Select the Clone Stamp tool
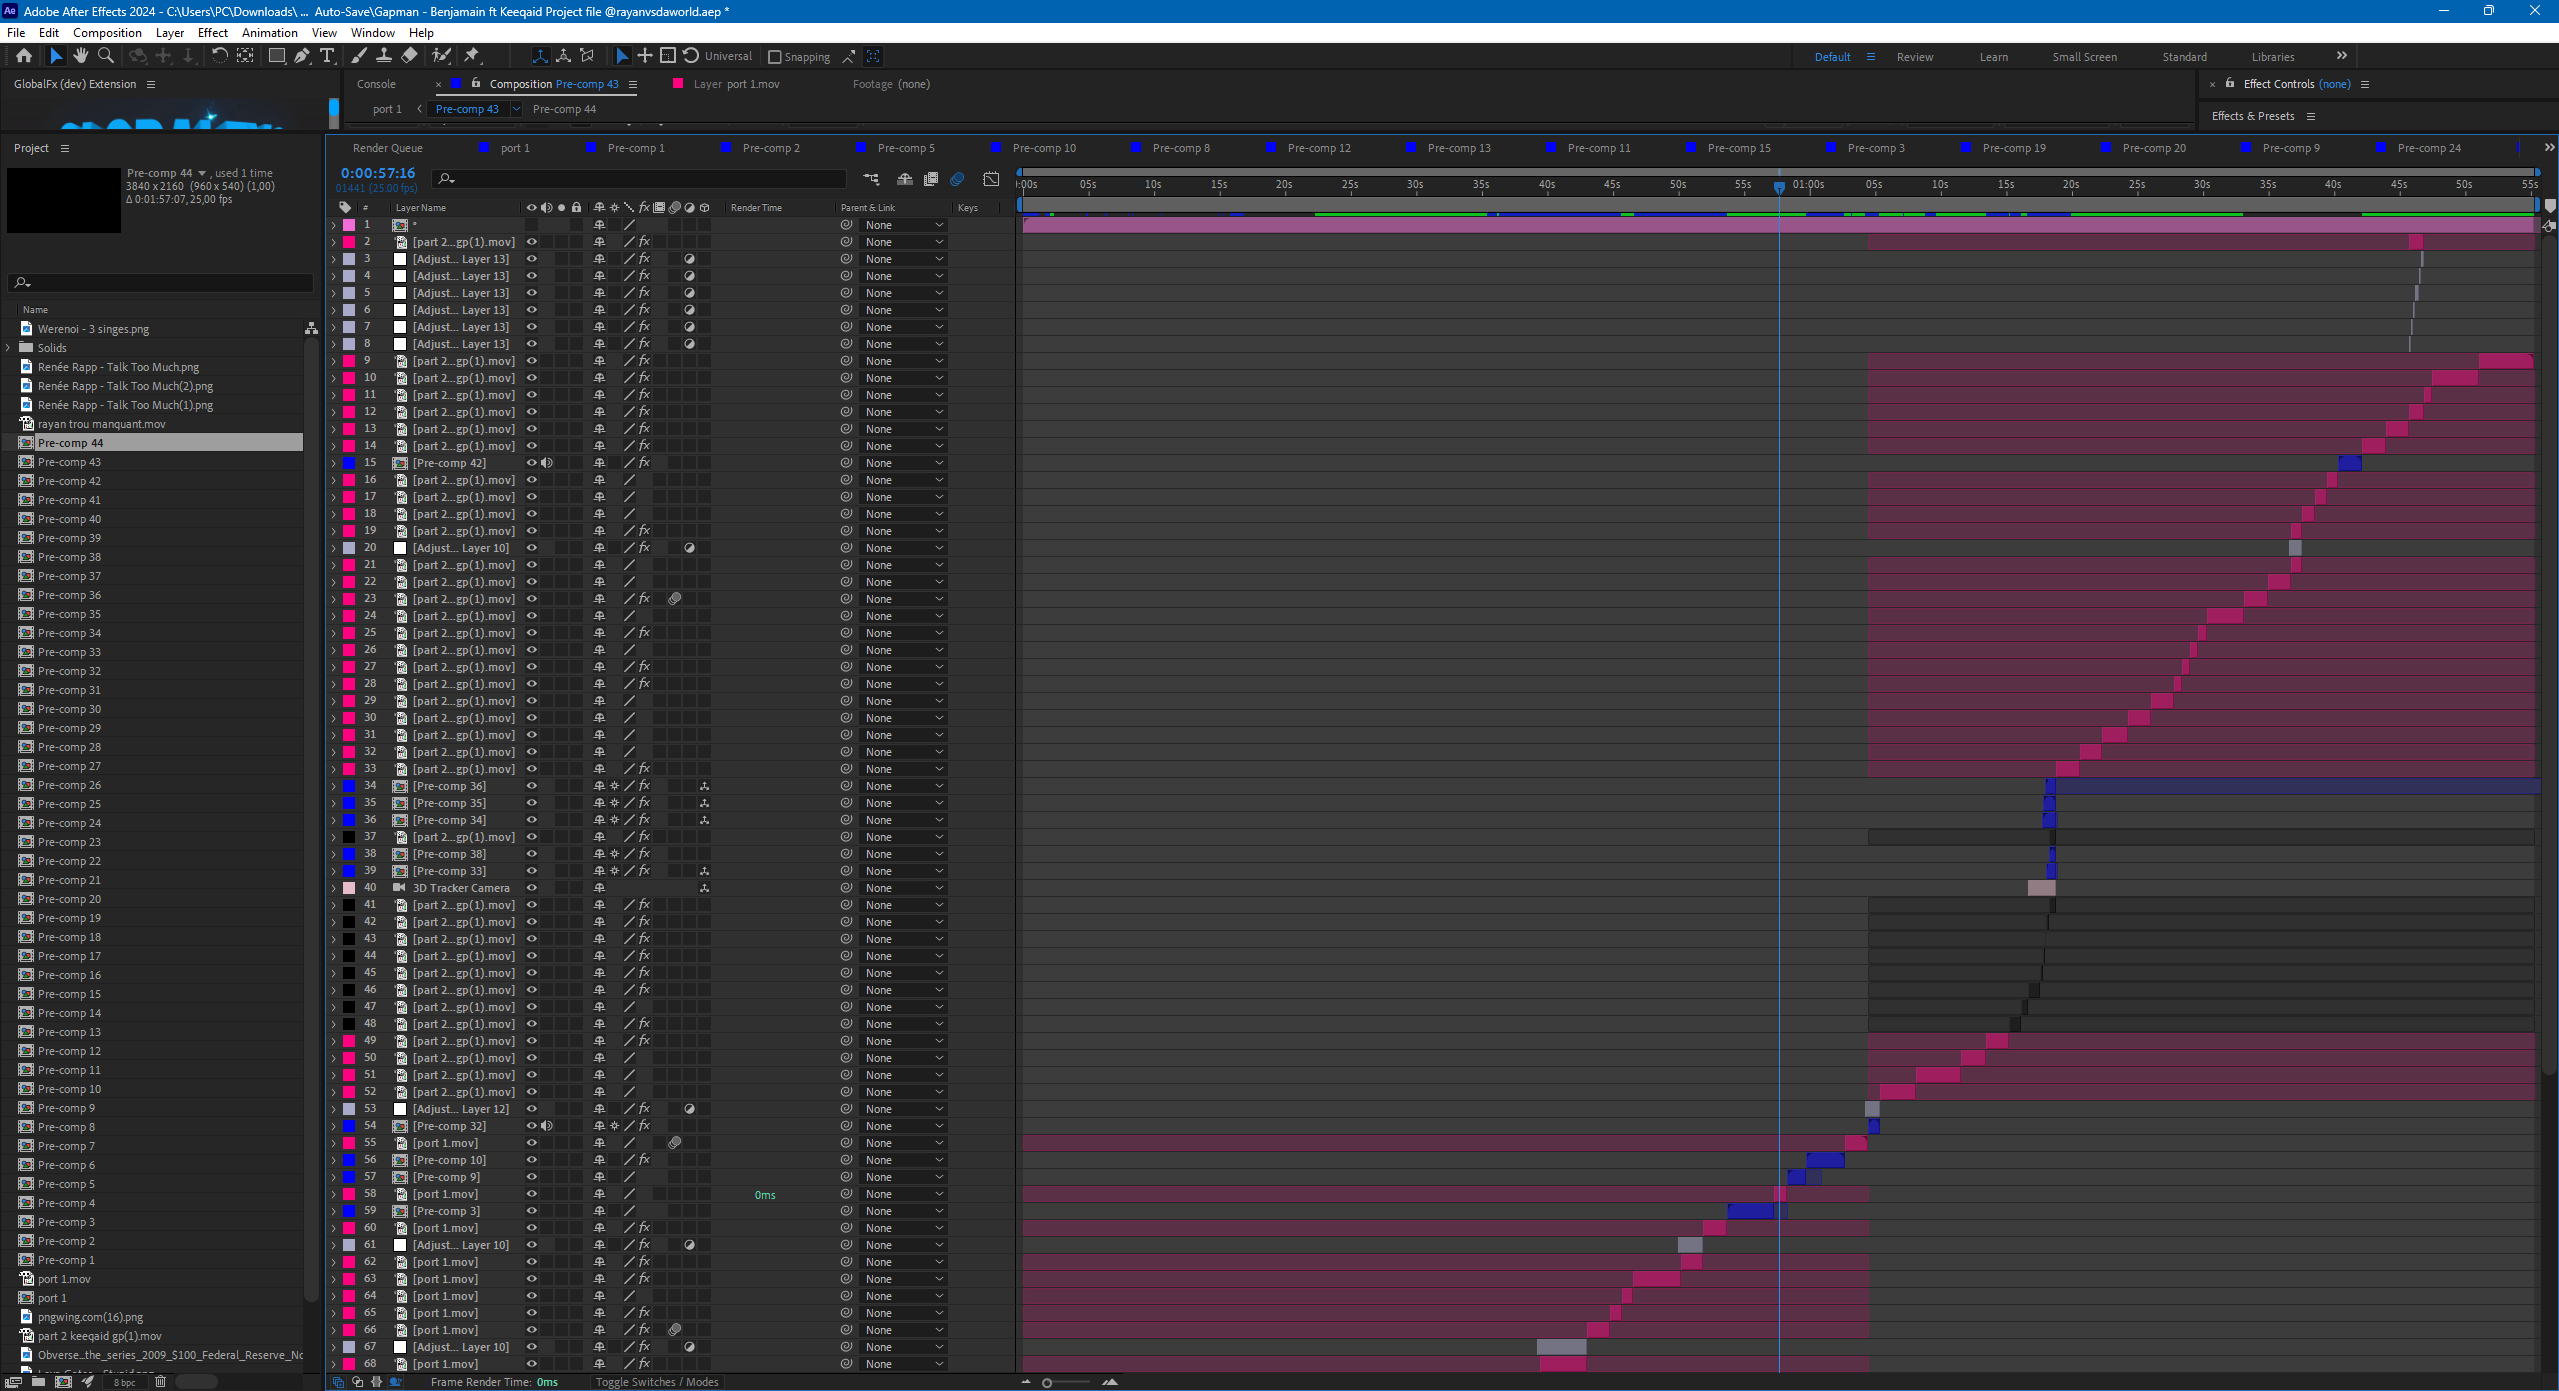Screen dimensions: 2559x1391 pos(384,56)
